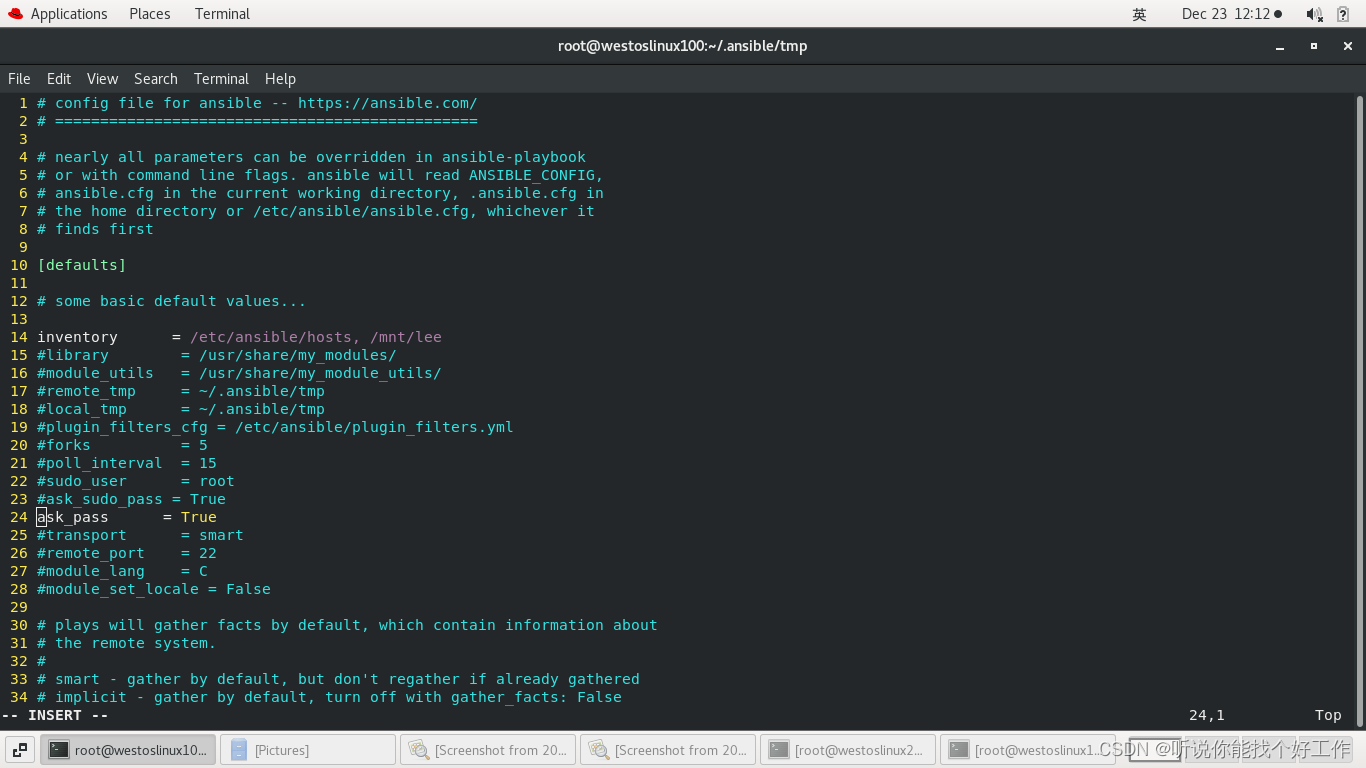Click the '# implicit - gather by default' comment line
The width and height of the screenshot is (1366, 768).
click(329, 697)
